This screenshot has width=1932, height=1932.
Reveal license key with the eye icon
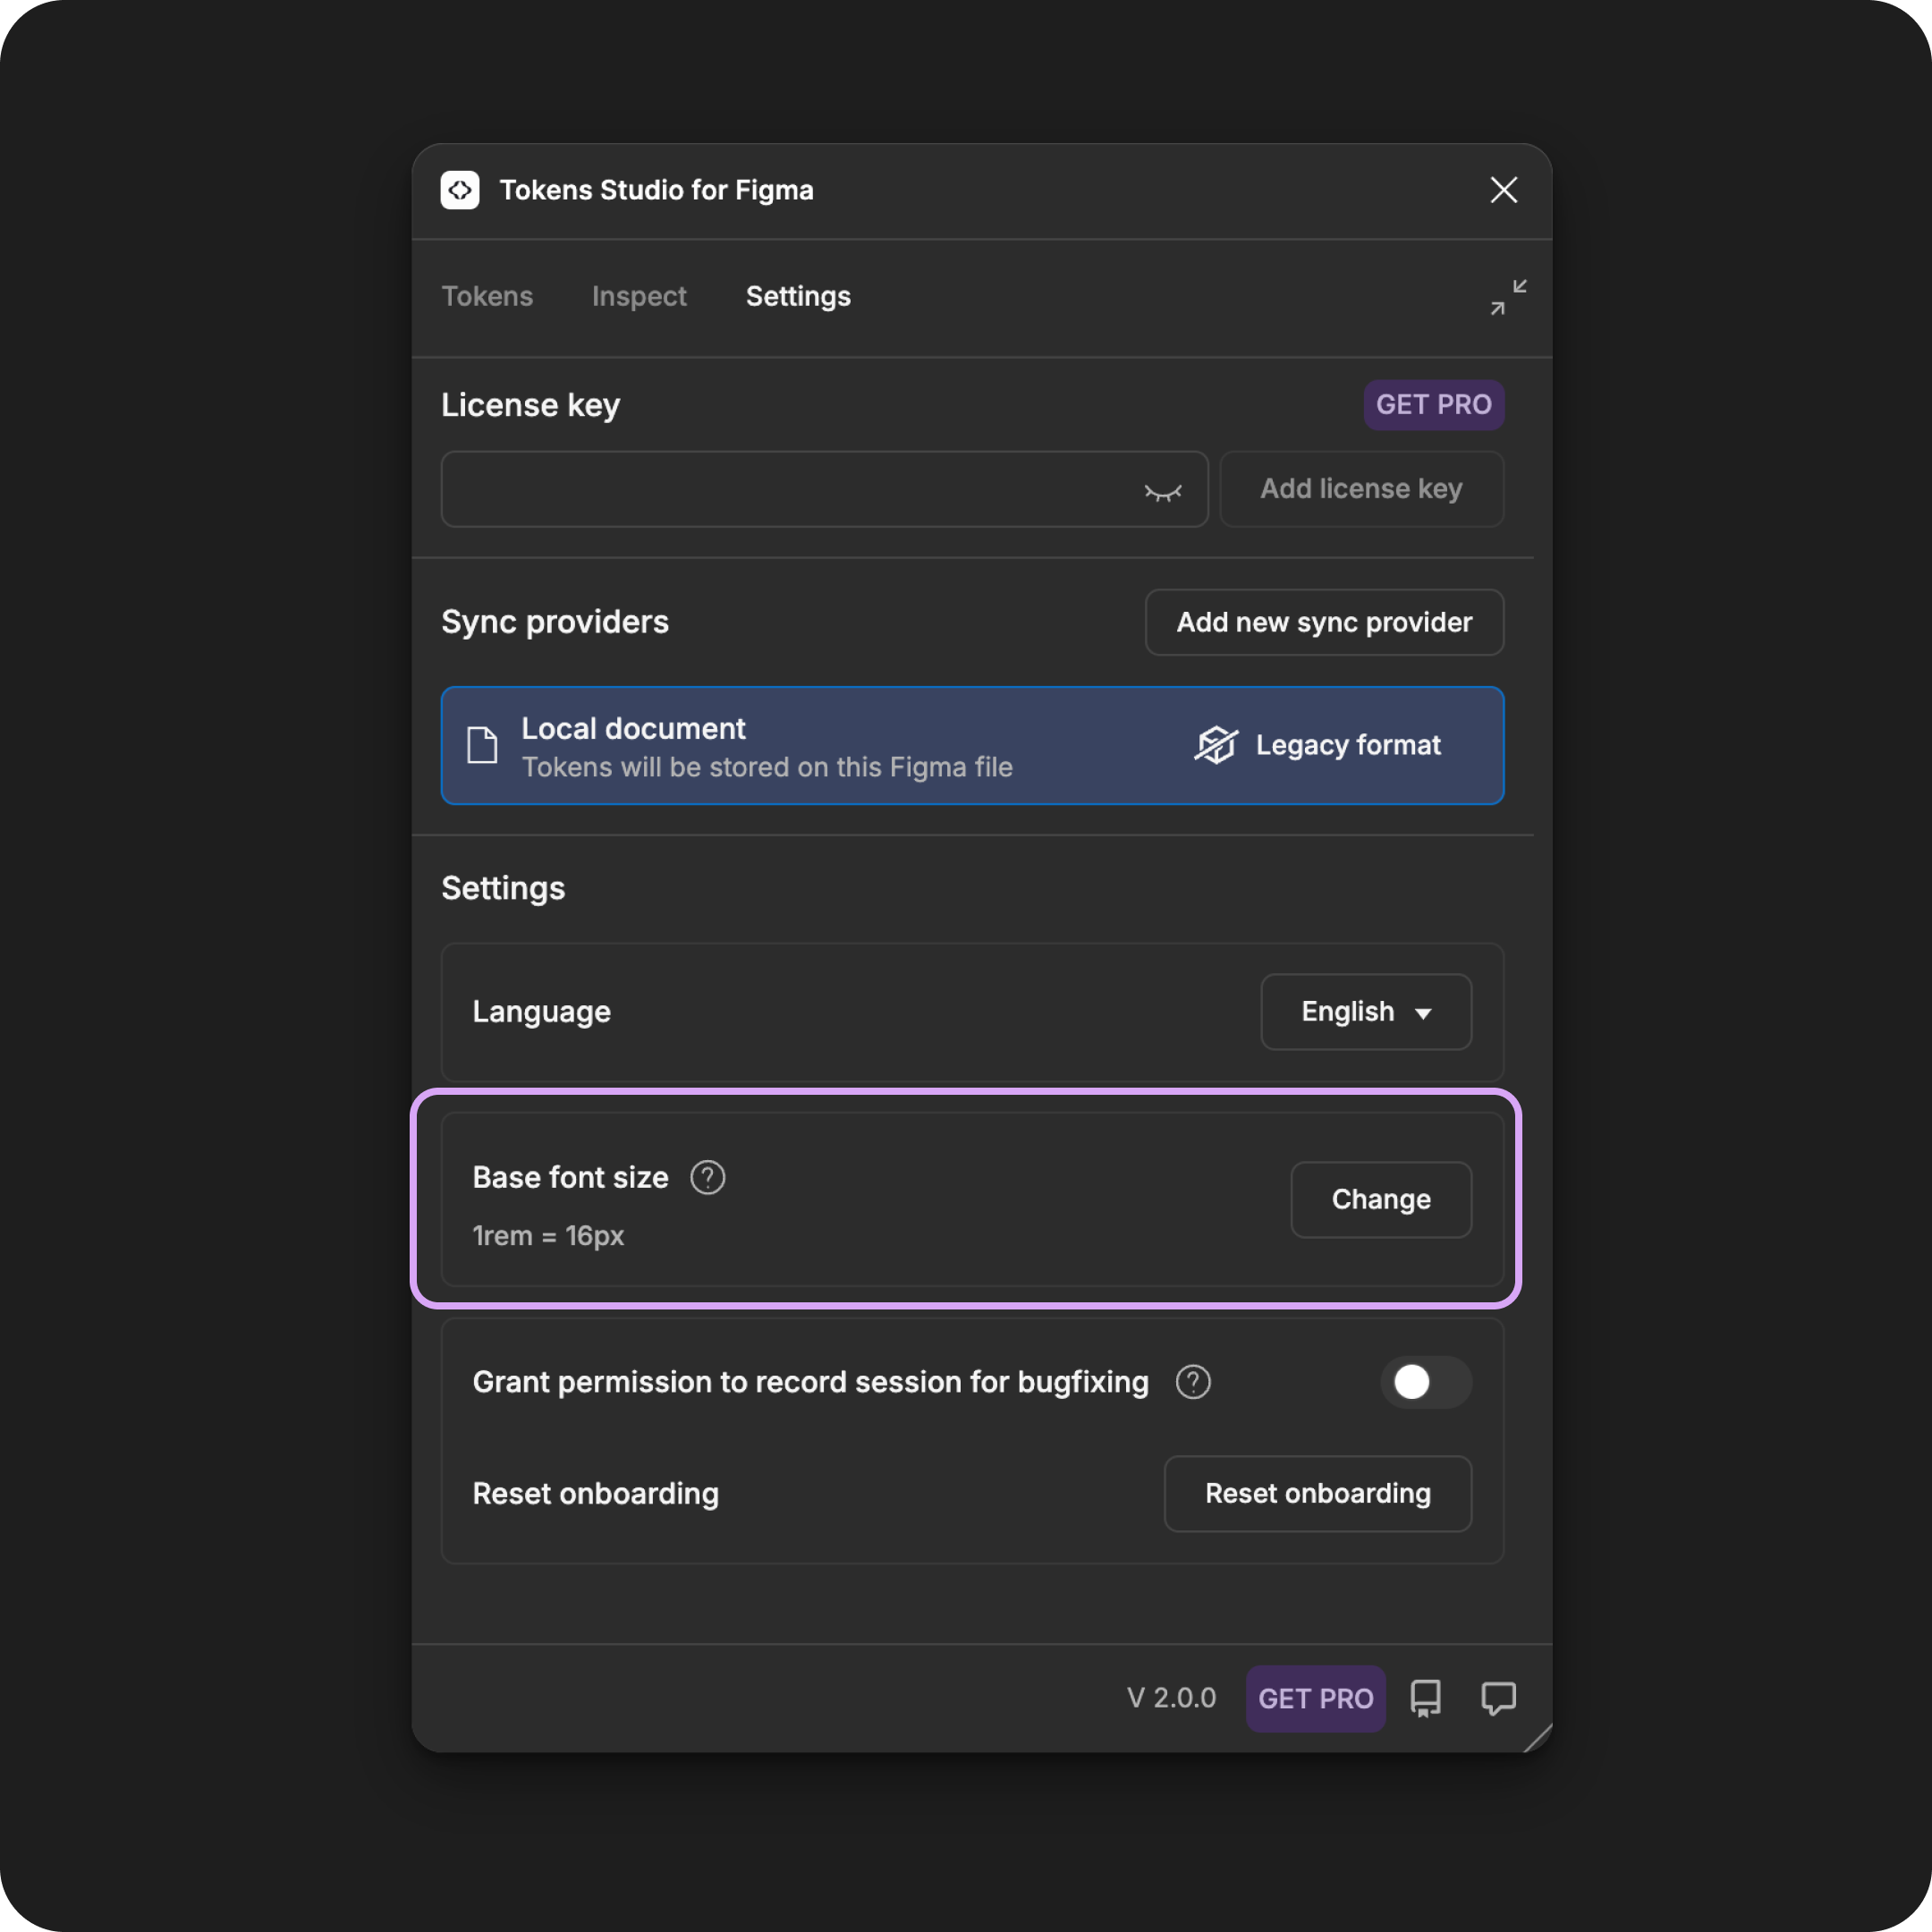pos(1163,490)
